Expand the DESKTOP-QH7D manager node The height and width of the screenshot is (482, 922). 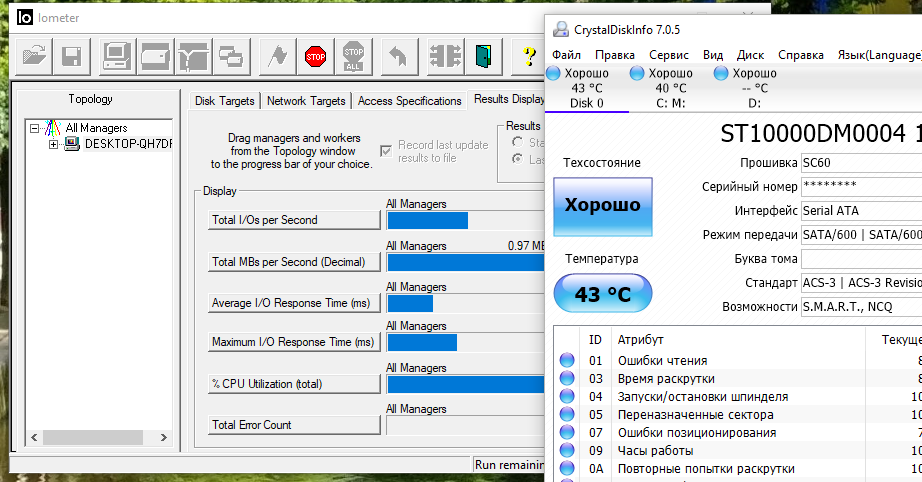pos(54,144)
